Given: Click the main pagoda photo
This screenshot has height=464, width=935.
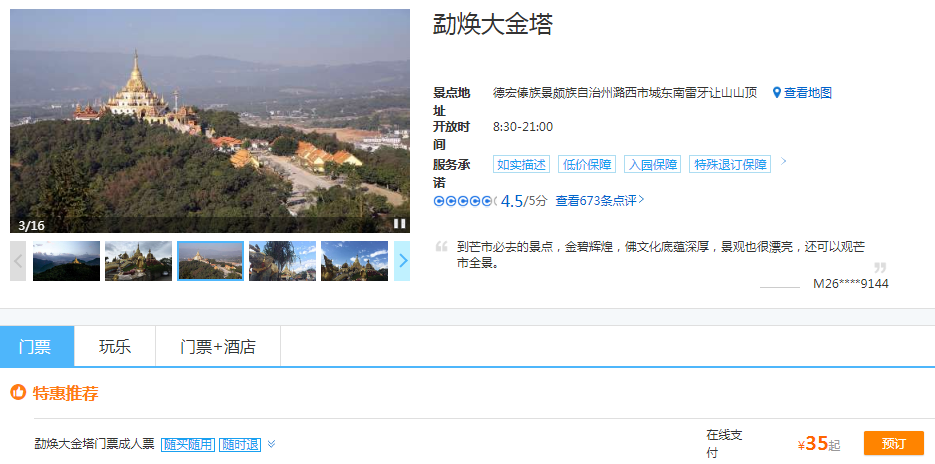Looking at the screenshot, I should [210, 120].
